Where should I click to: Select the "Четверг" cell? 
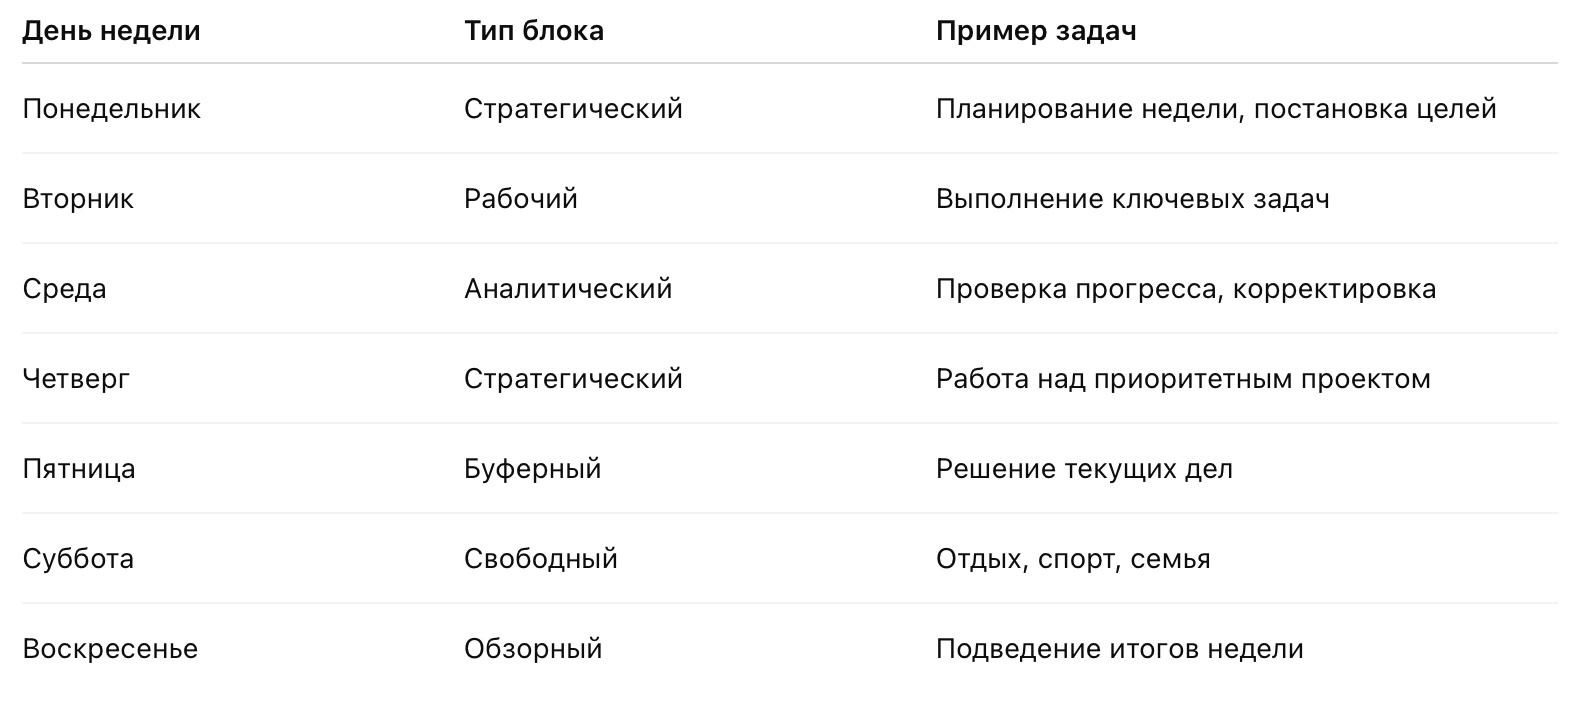click(76, 379)
